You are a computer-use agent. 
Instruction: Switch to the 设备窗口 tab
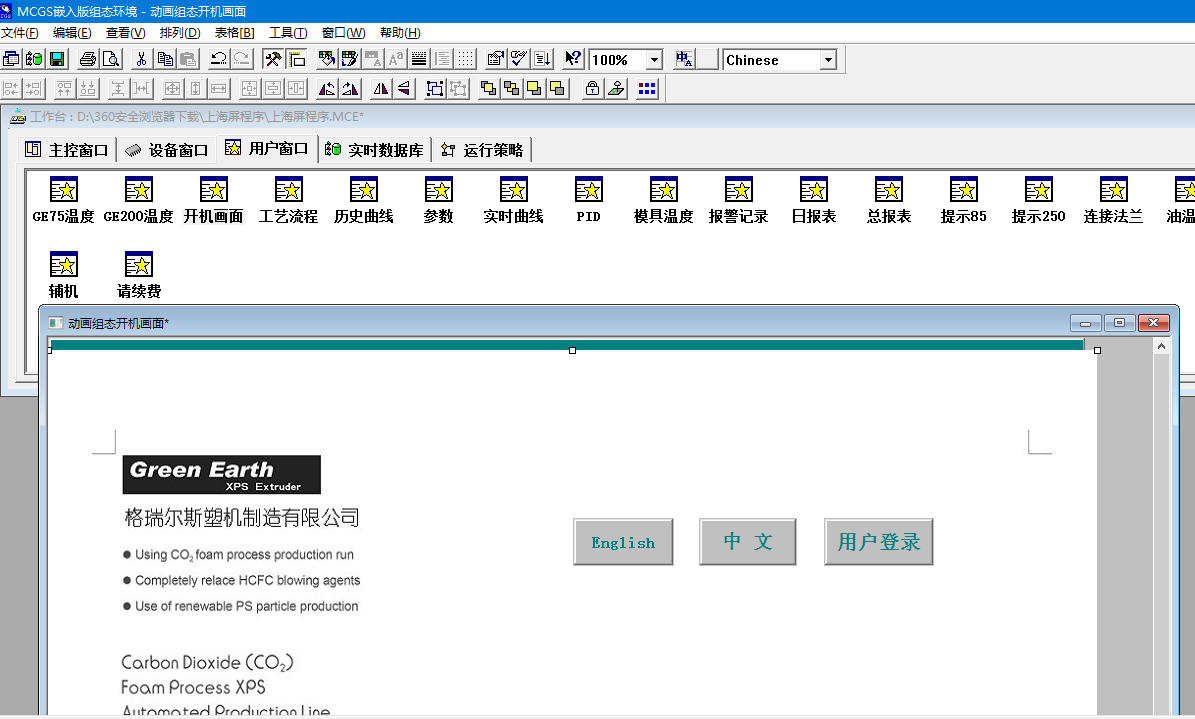click(x=167, y=150)
